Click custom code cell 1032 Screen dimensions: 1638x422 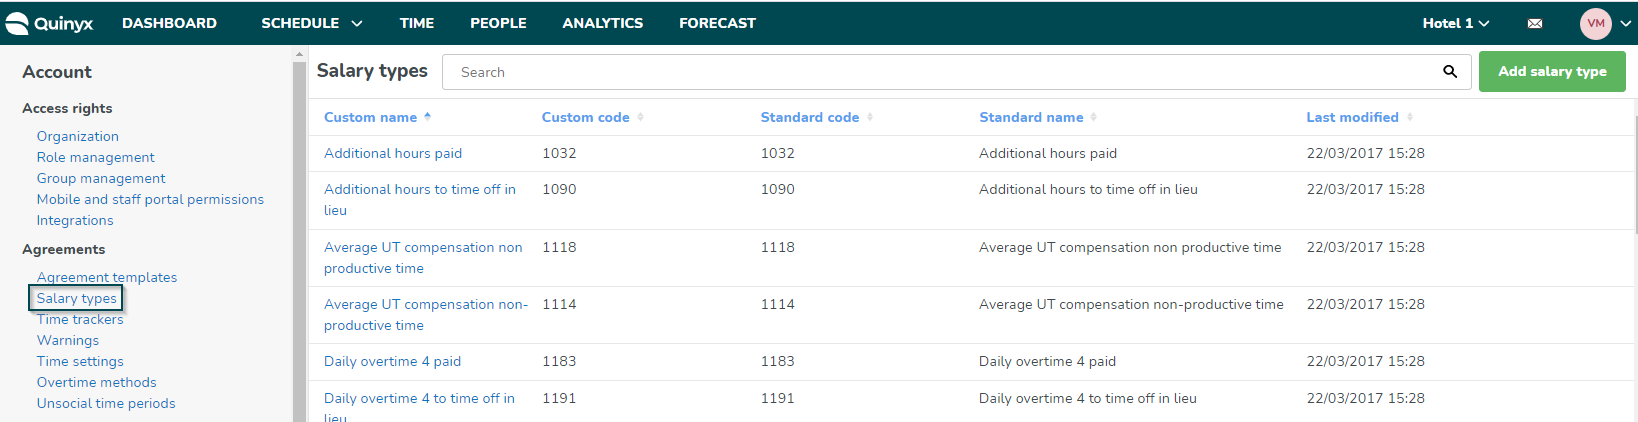(559, 153)
